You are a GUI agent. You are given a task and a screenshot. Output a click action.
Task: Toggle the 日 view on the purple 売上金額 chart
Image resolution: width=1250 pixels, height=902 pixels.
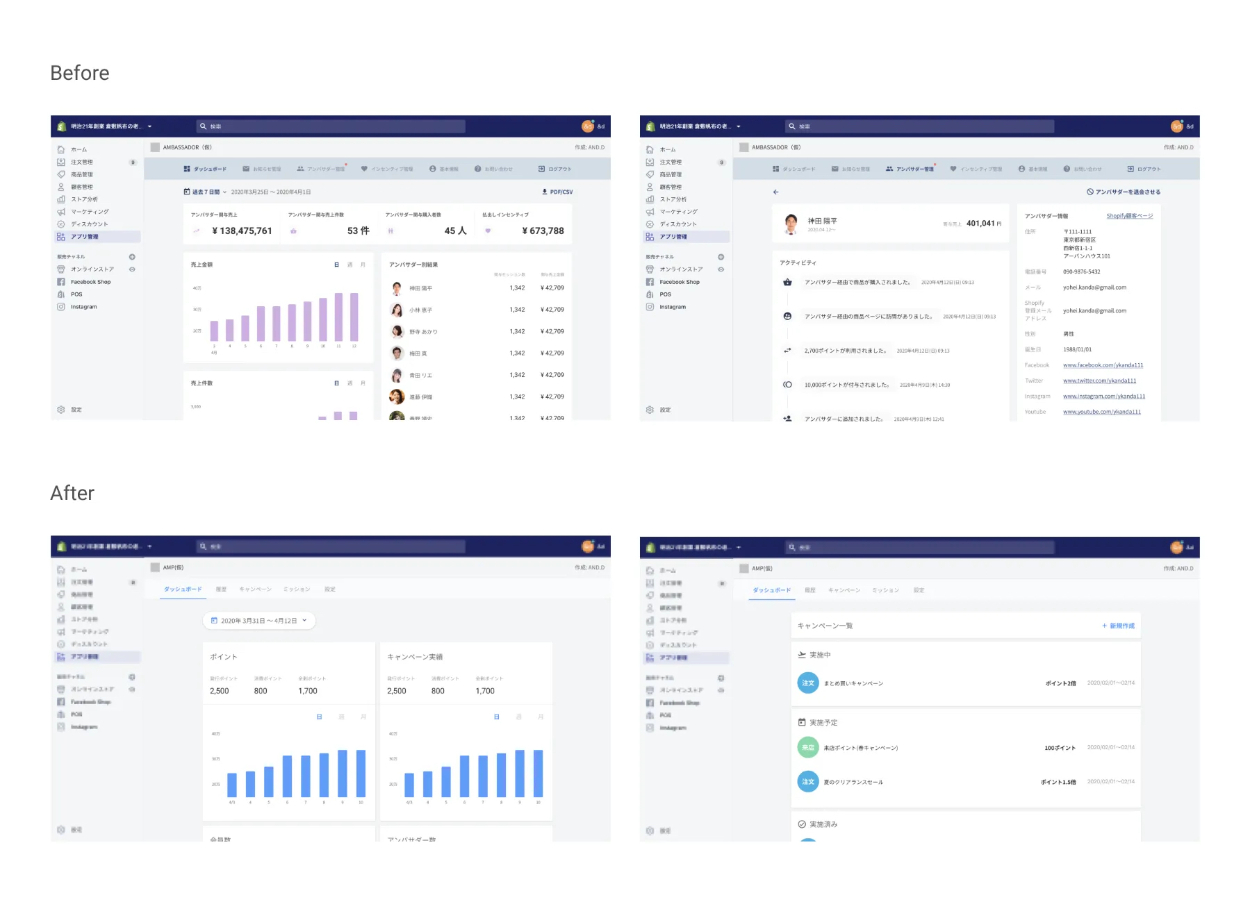click(336, 265)
